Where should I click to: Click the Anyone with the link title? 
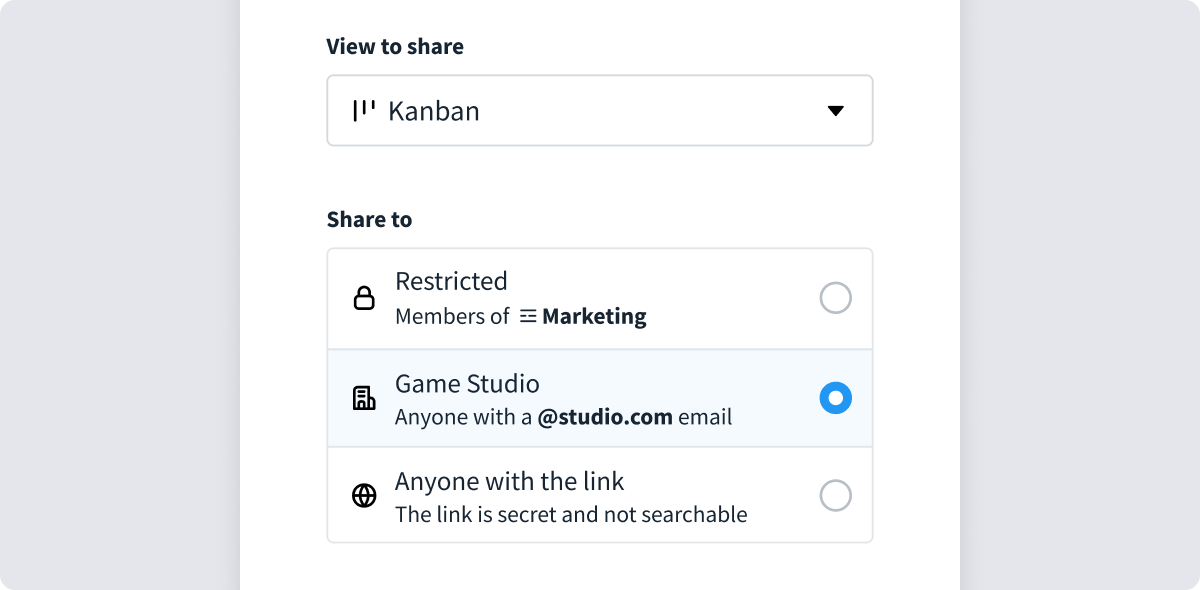coord(509,481)
